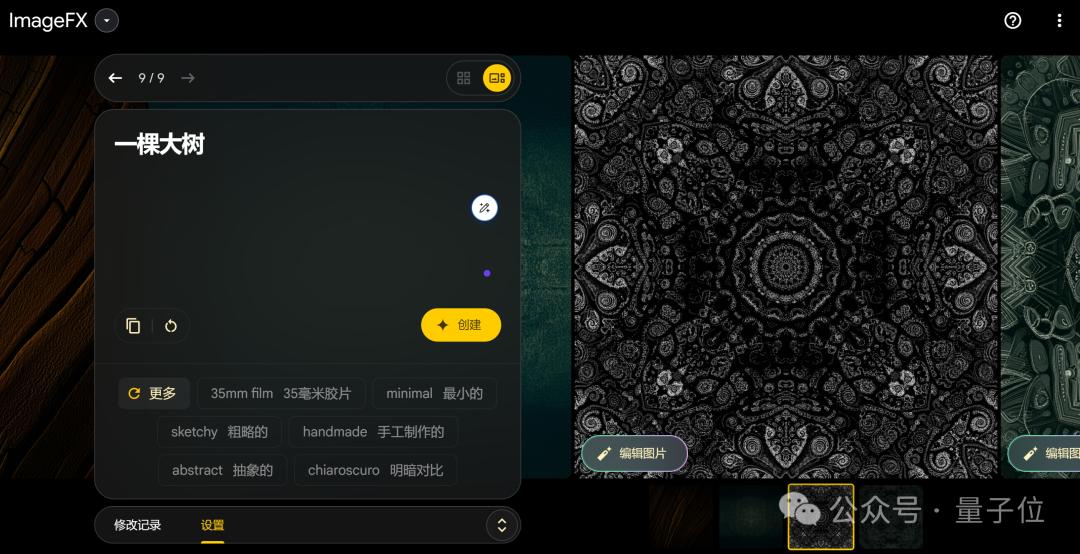The width and height of the screenshot is (1080, 554).
Task: Choose the sketchy style chip
Action: tap(219, 432)
